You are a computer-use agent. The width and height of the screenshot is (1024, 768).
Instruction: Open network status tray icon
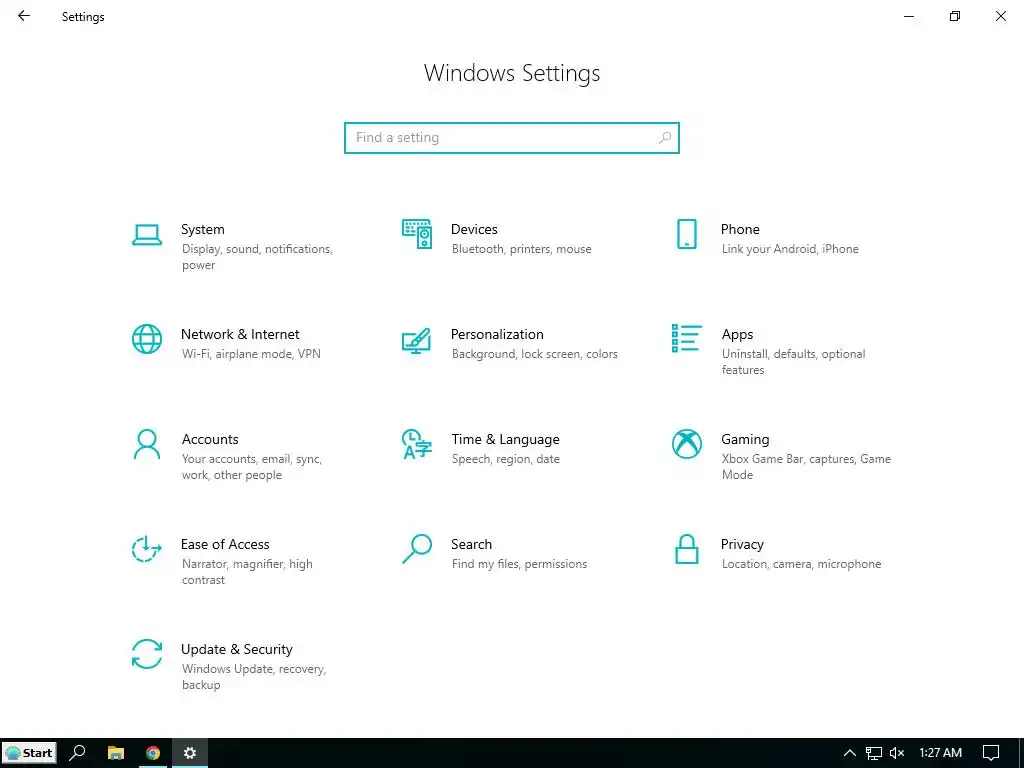pos(874,753)
